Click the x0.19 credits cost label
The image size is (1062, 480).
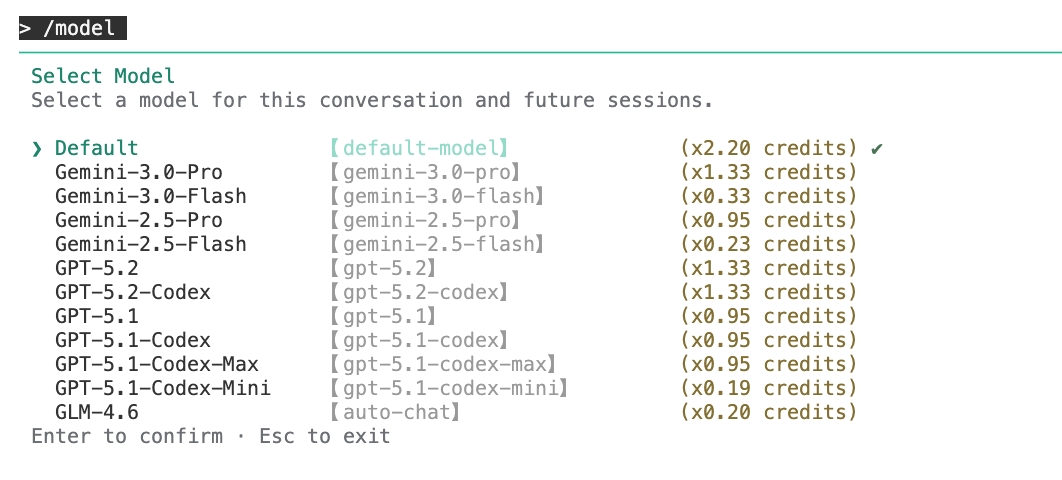769,388
